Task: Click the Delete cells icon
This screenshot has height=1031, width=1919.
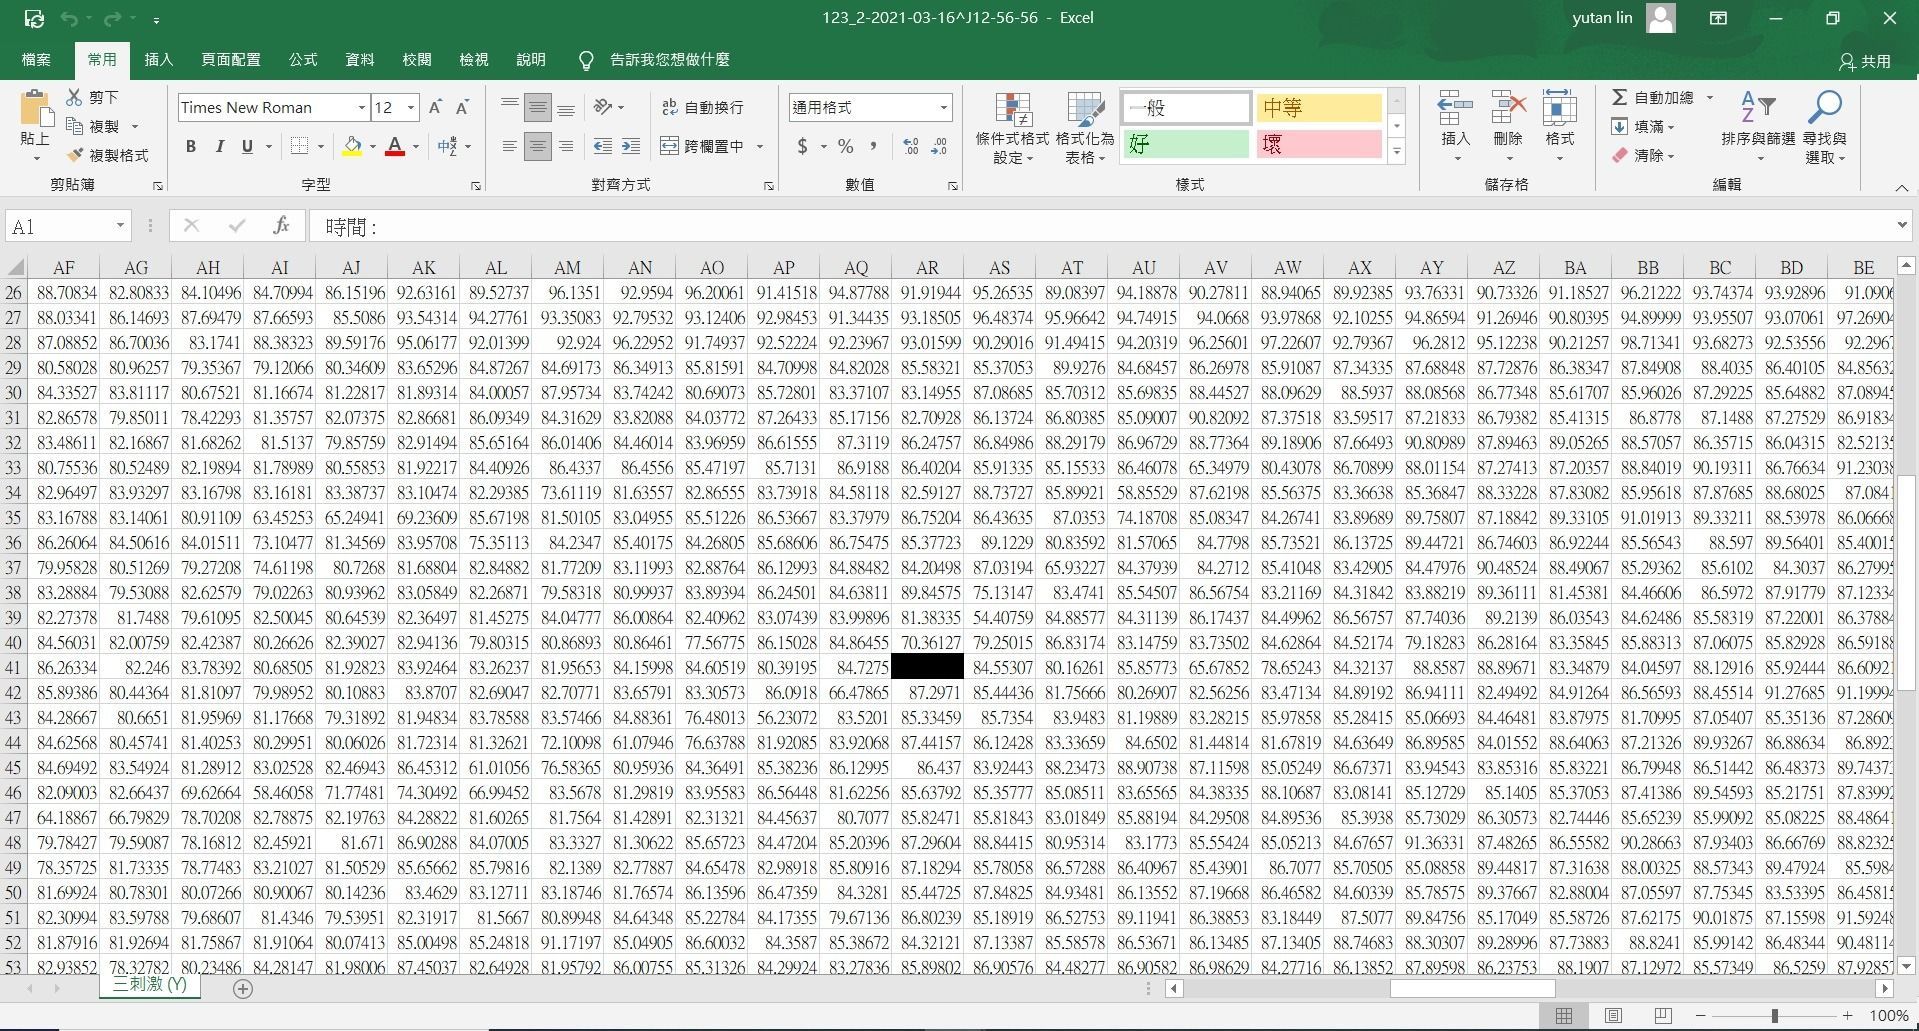Action: point(1508,107)
